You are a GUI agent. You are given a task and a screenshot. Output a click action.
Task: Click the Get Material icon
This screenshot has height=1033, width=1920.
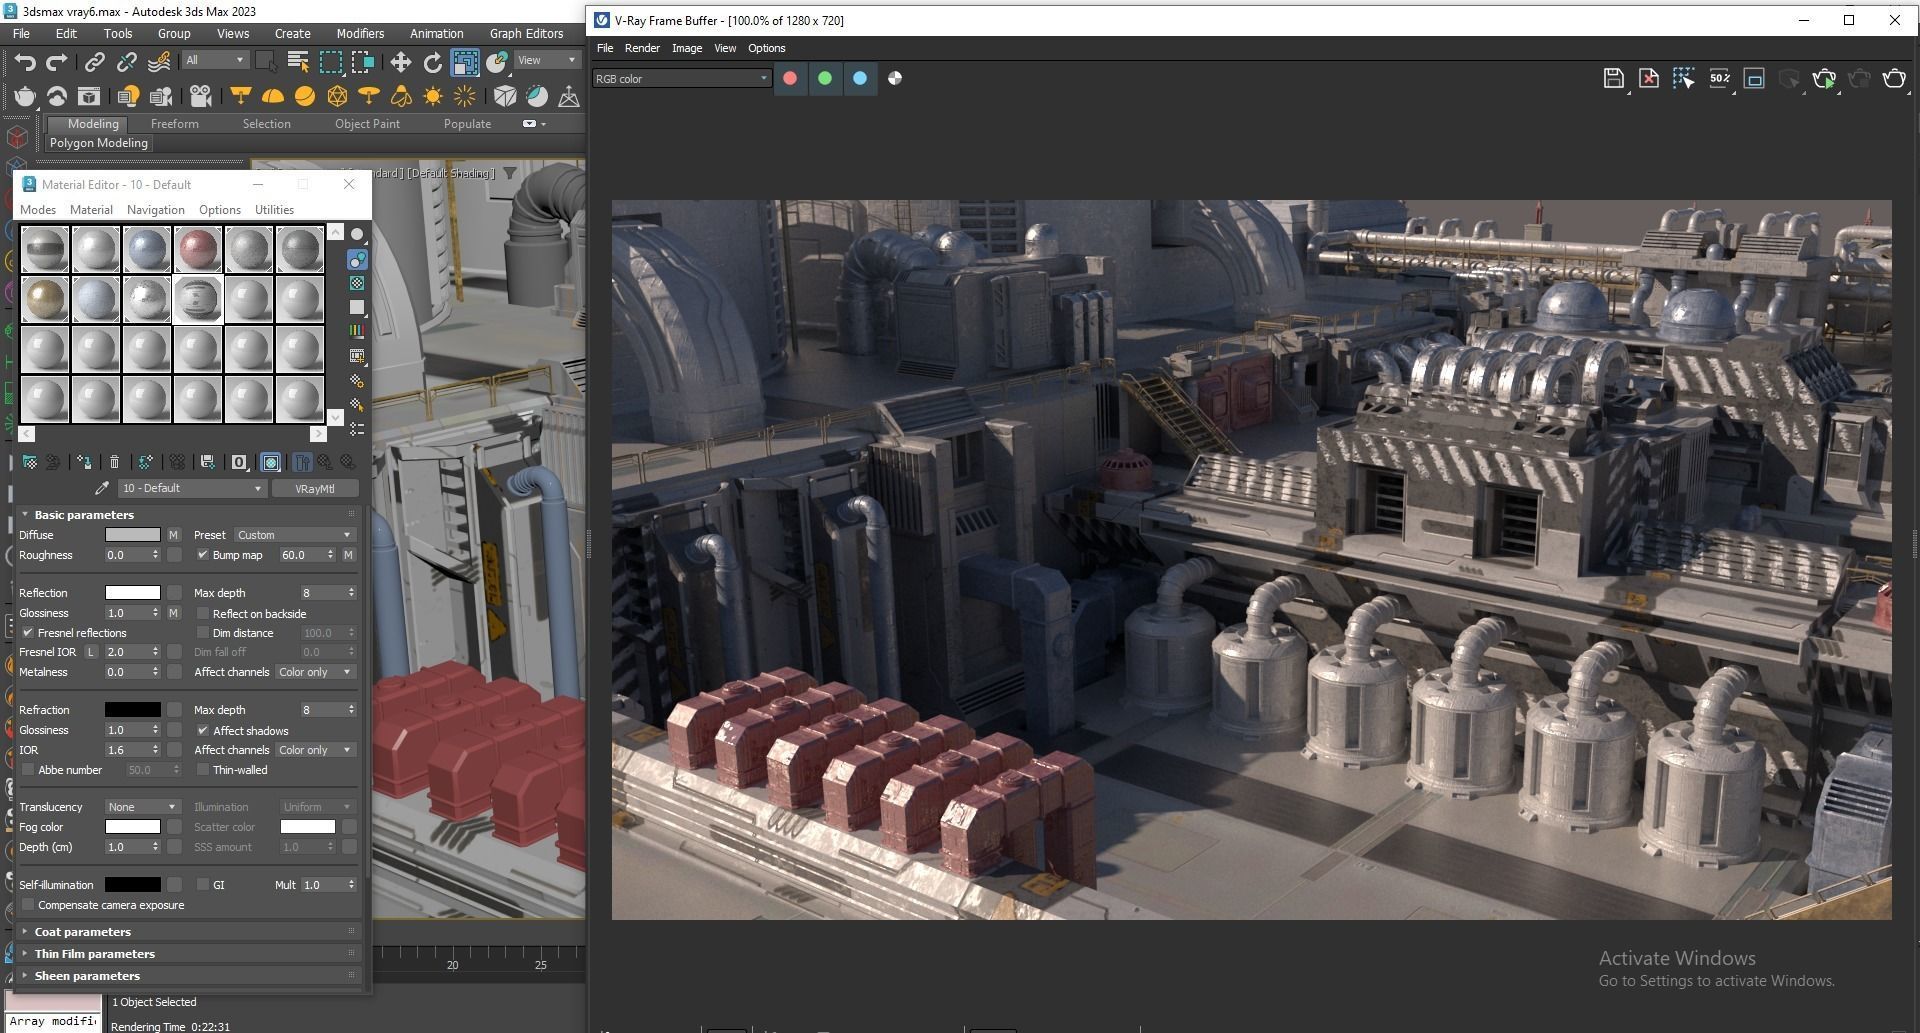(29, 462)
